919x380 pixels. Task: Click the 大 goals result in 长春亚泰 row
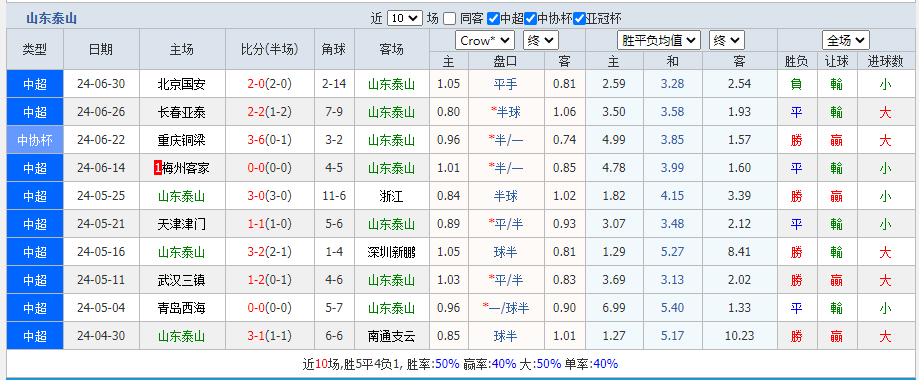point(885,112)
